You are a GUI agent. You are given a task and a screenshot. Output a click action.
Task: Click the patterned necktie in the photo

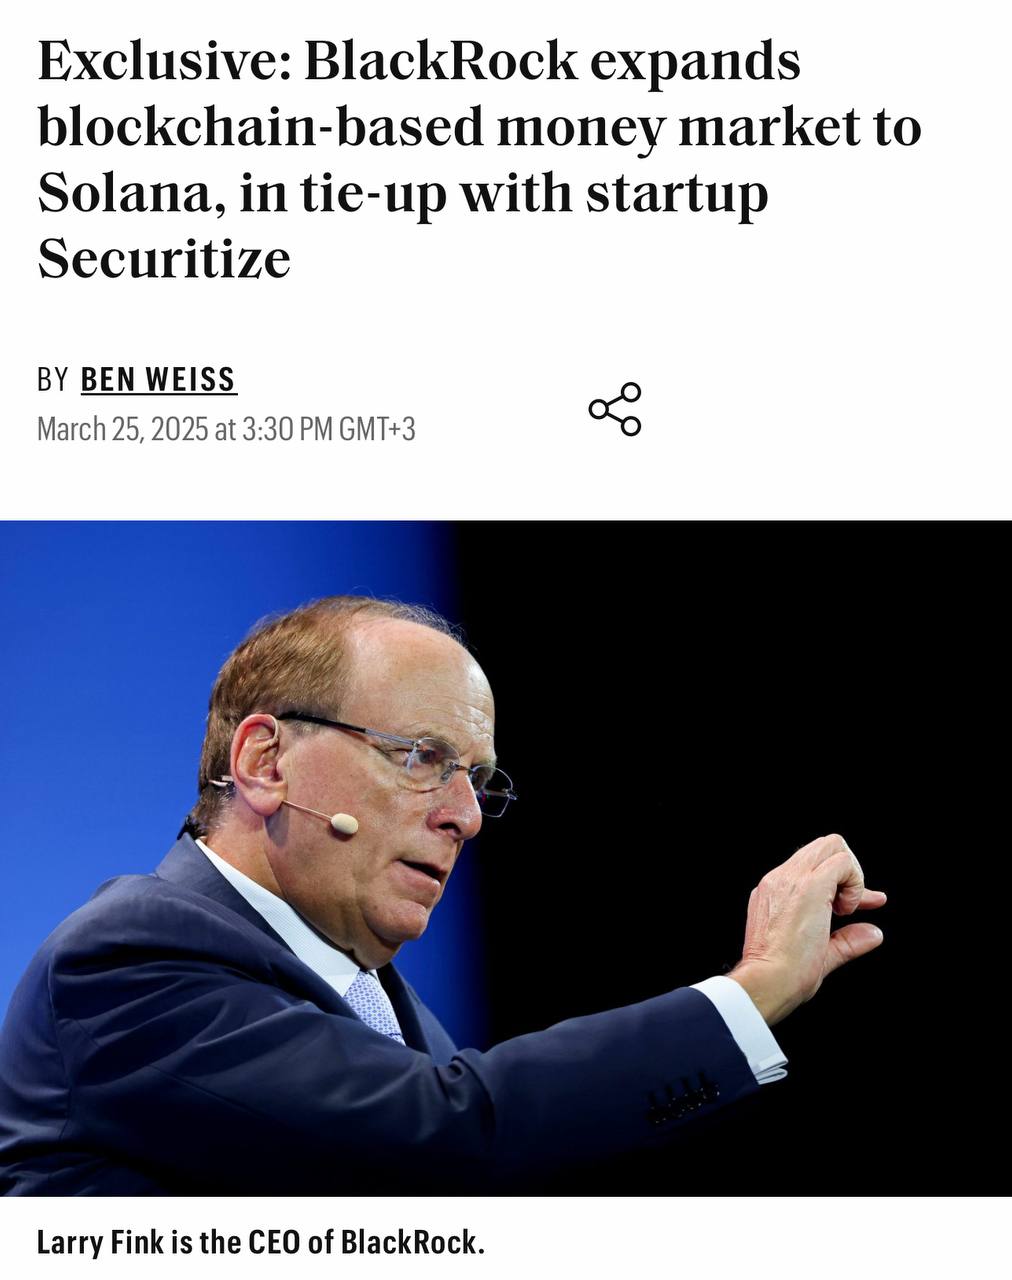(x=374, y=1005)
